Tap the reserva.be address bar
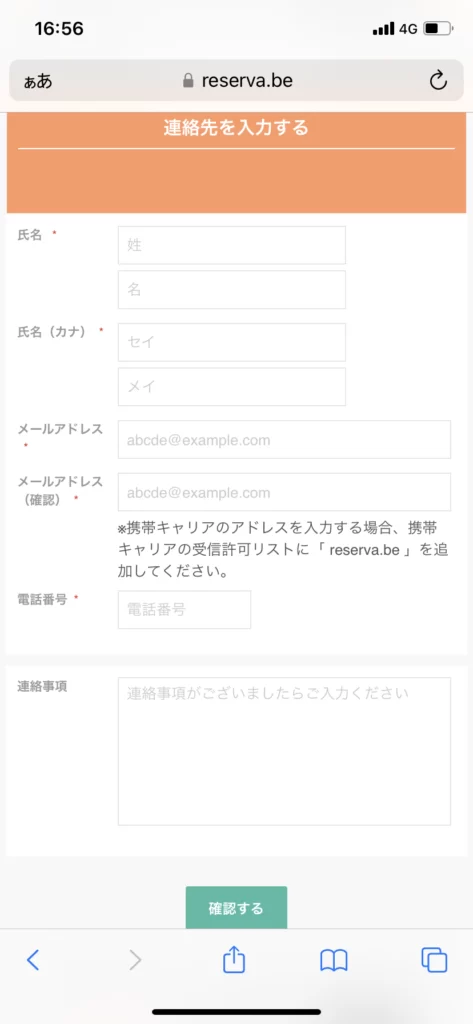 click(236, 81)
